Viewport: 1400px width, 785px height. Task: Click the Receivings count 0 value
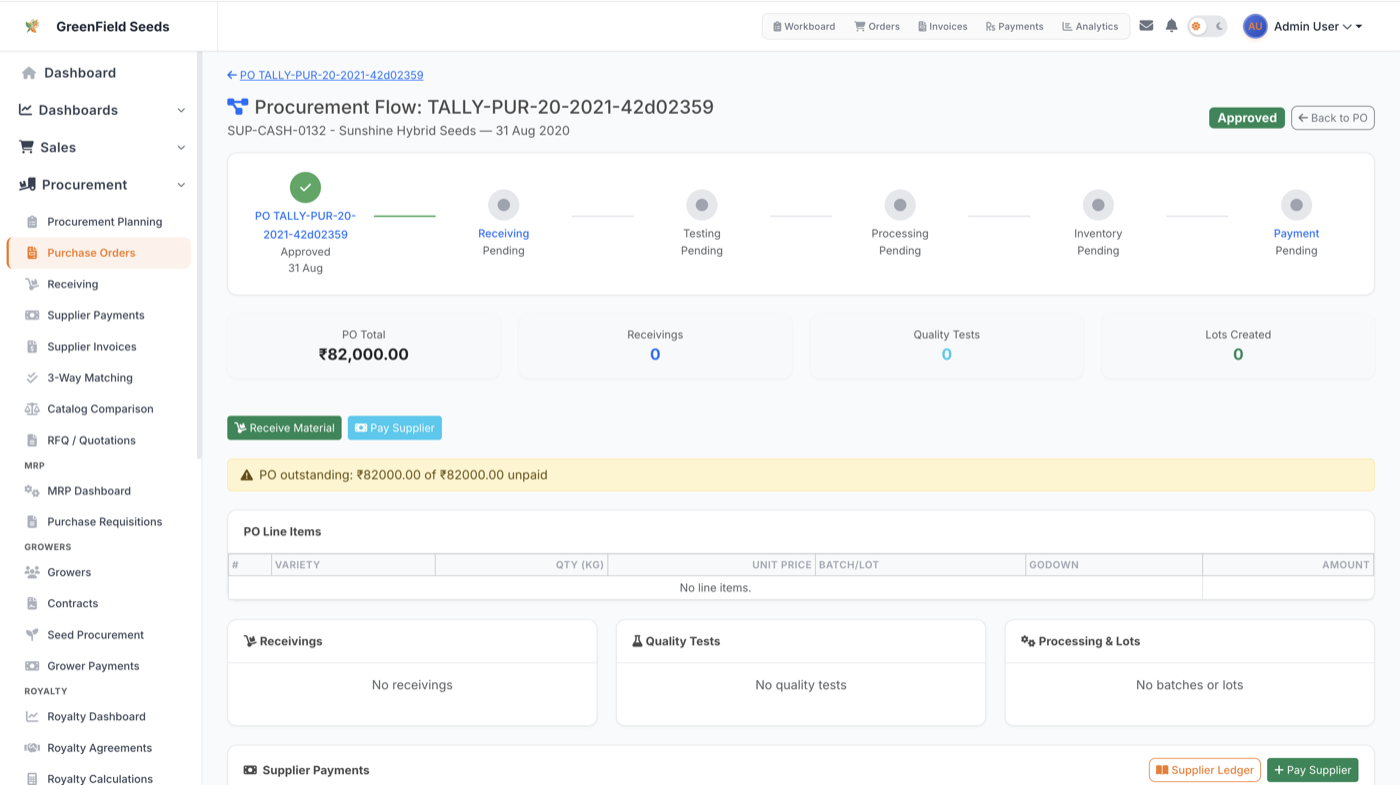pos(655,354)
